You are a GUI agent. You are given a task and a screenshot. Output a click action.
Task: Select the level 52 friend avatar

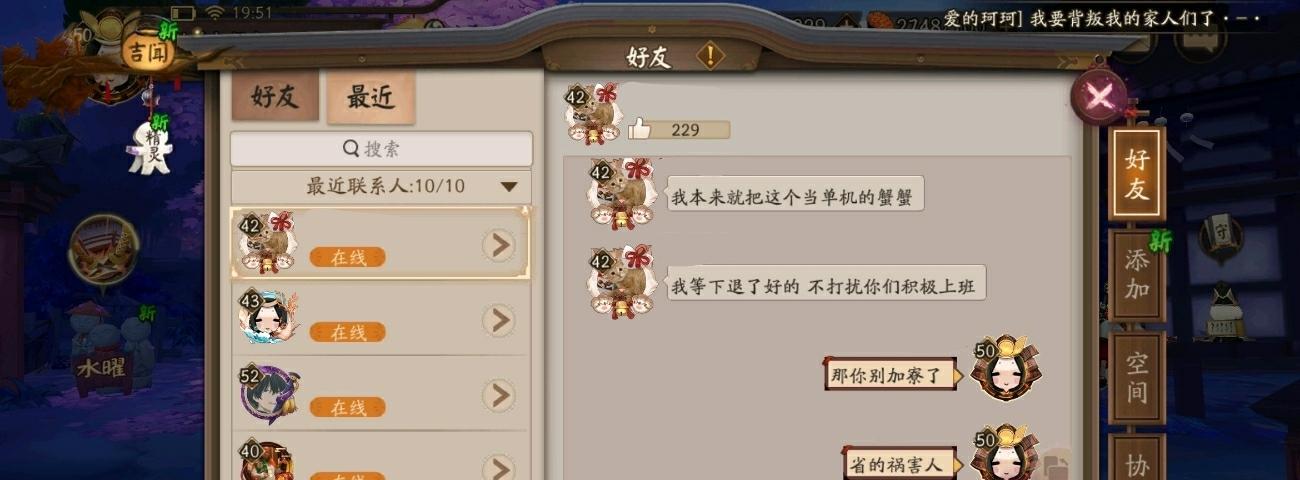pyautogui.click(x=268, y=394)
